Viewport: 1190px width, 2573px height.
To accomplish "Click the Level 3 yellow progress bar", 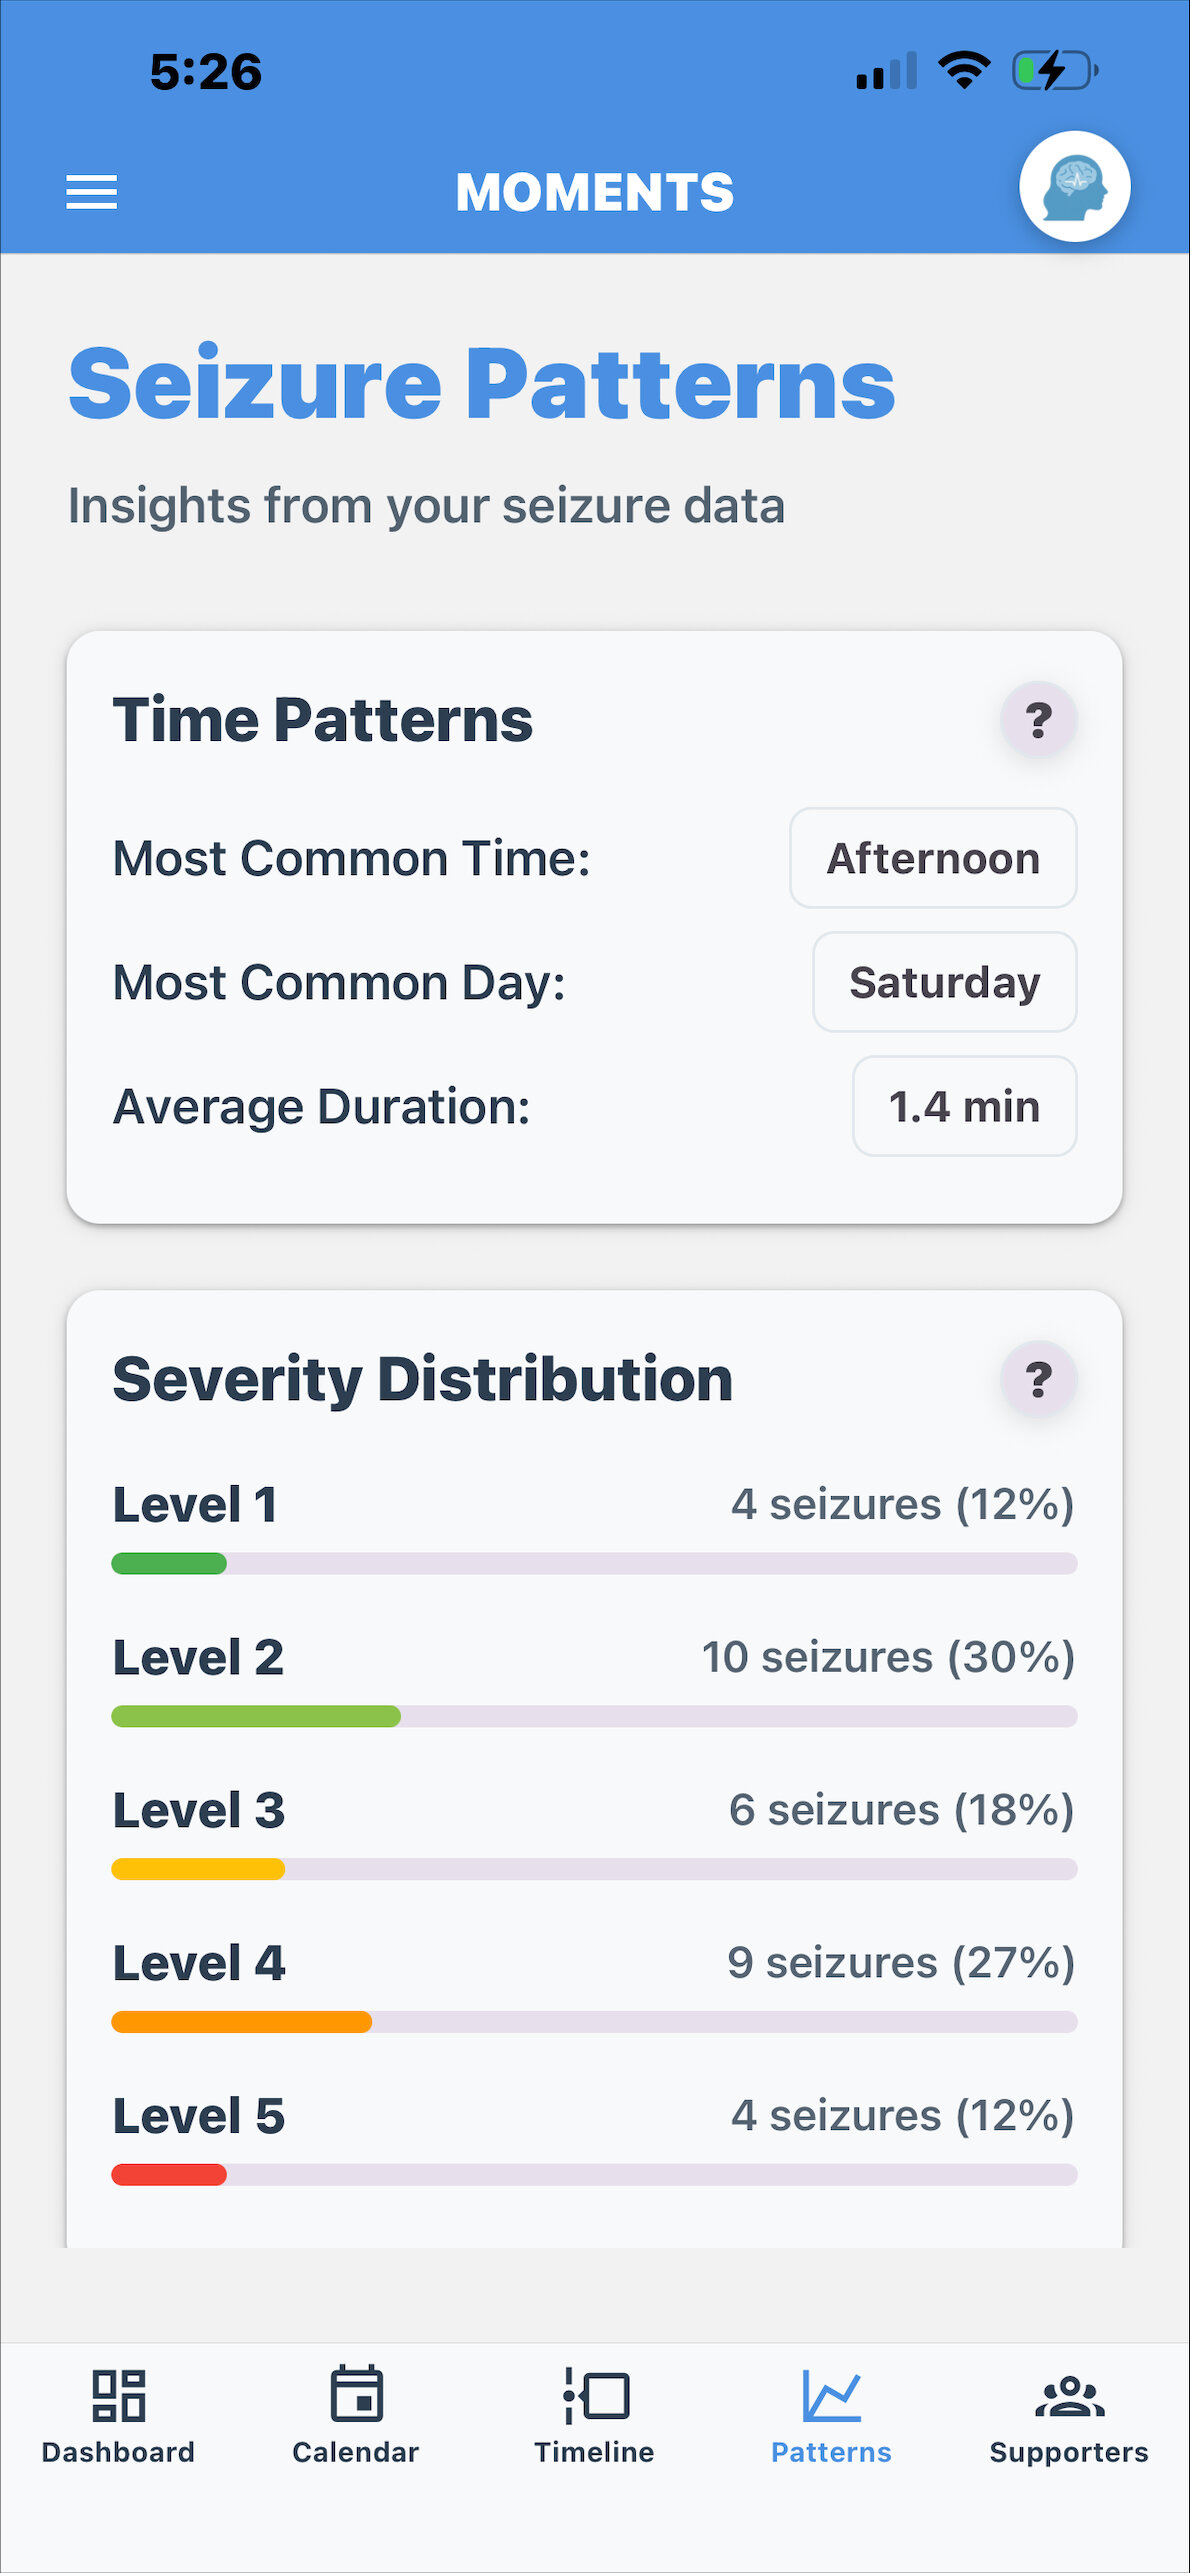I will [198, 1869].
